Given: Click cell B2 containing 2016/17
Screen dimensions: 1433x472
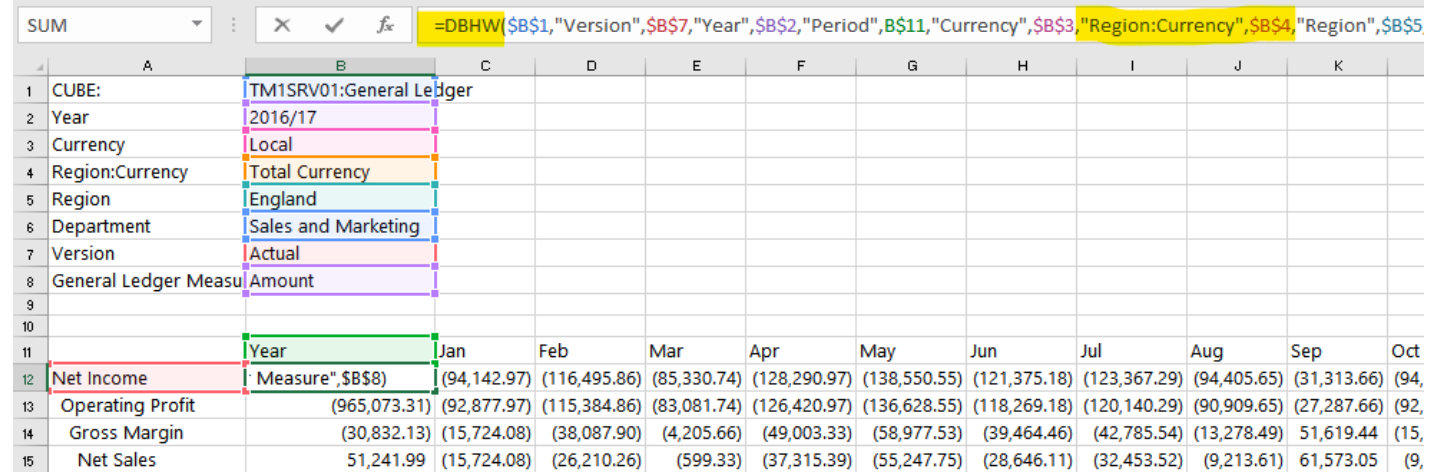Looking at the screenshot, I should tap(341, 117).
